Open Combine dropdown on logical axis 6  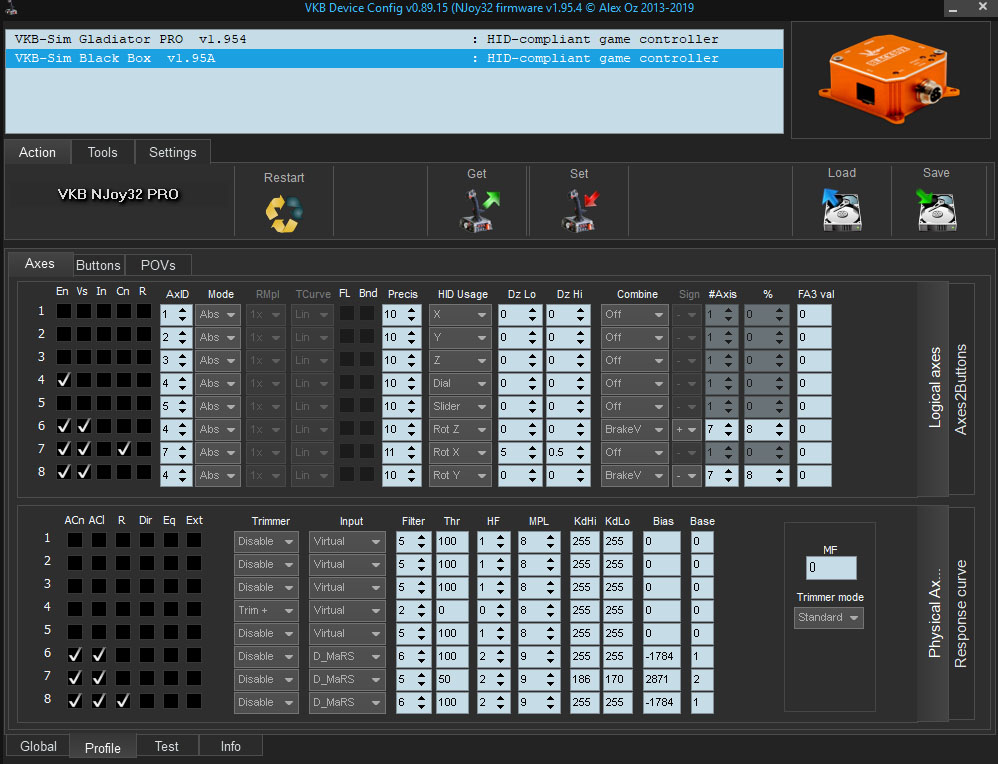[635, 429]
